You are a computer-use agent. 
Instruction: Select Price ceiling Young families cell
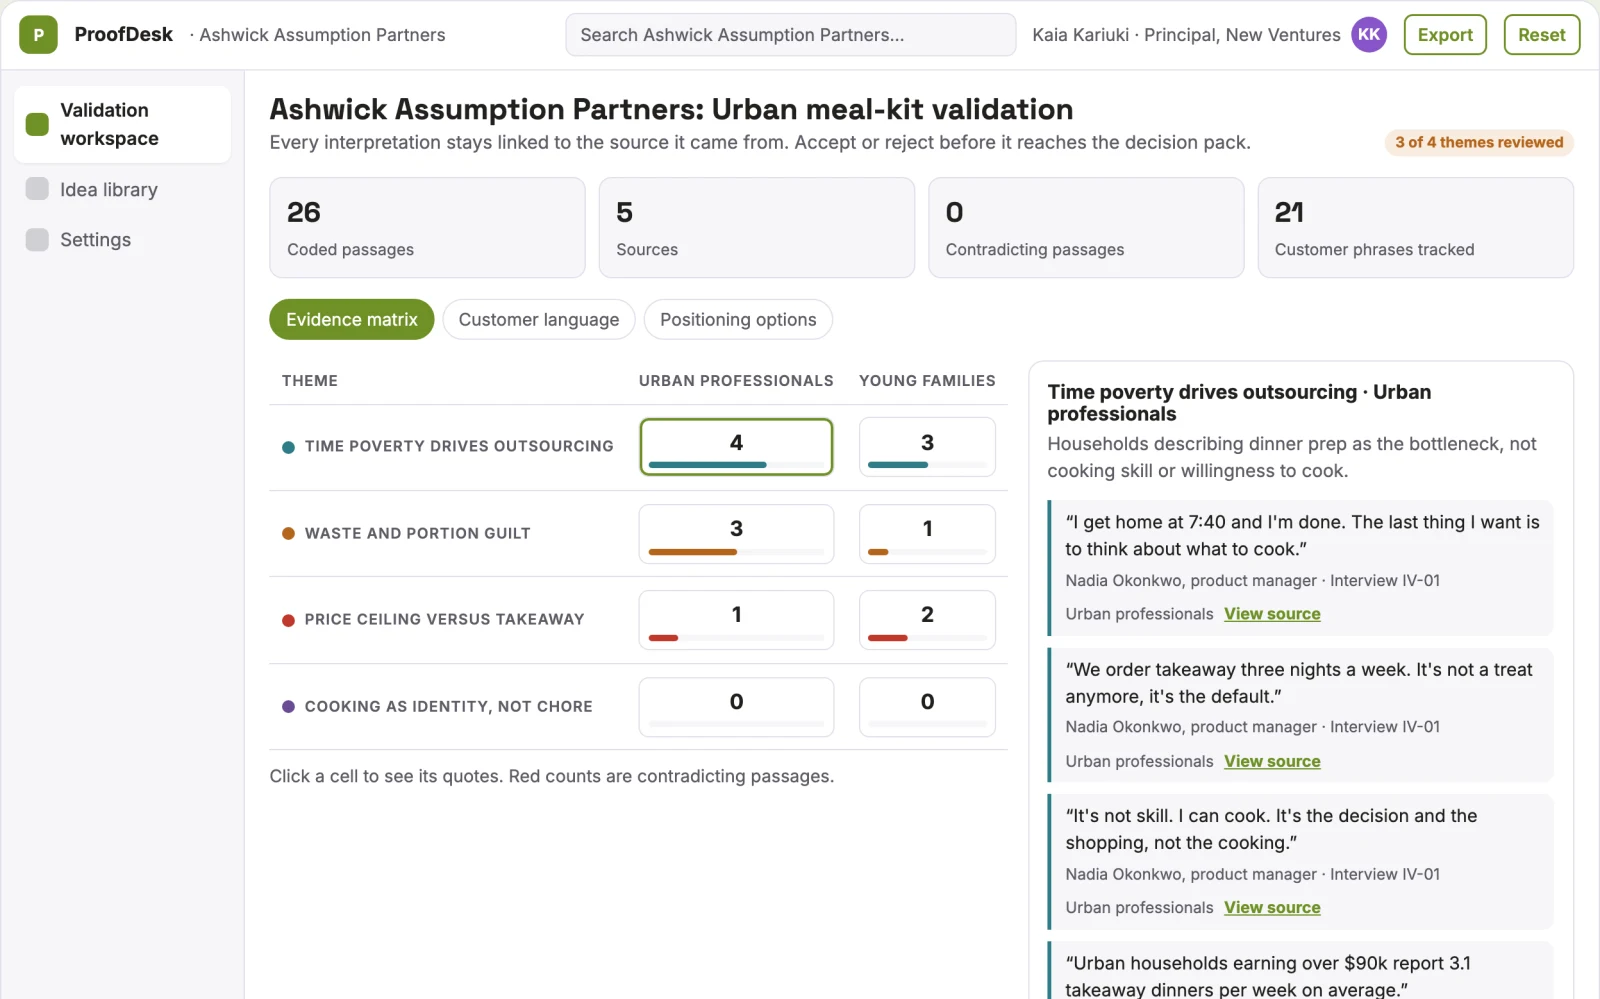pos(927,620)
